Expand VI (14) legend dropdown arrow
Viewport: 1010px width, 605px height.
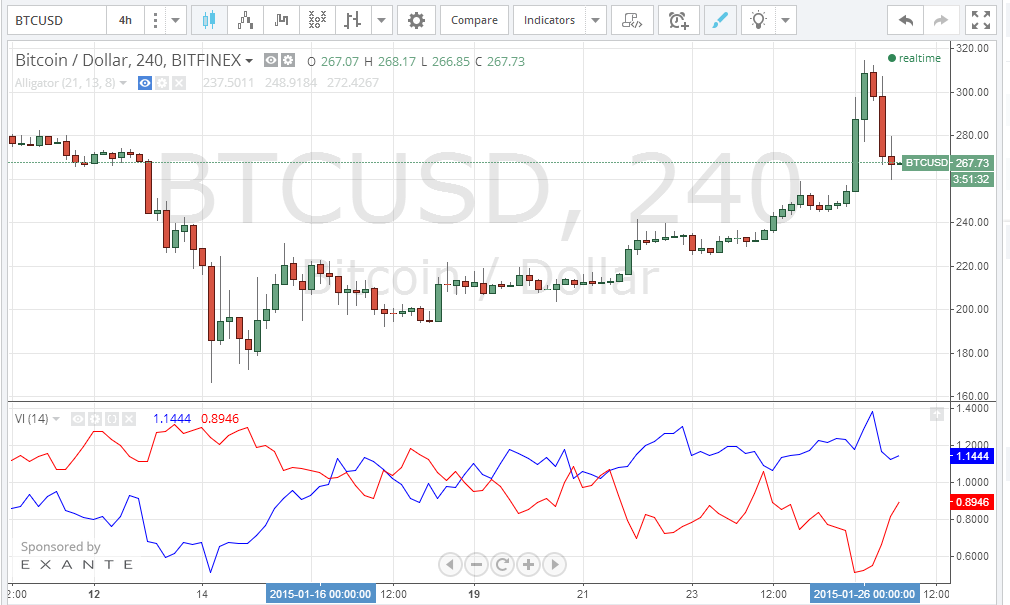(56, 419)
